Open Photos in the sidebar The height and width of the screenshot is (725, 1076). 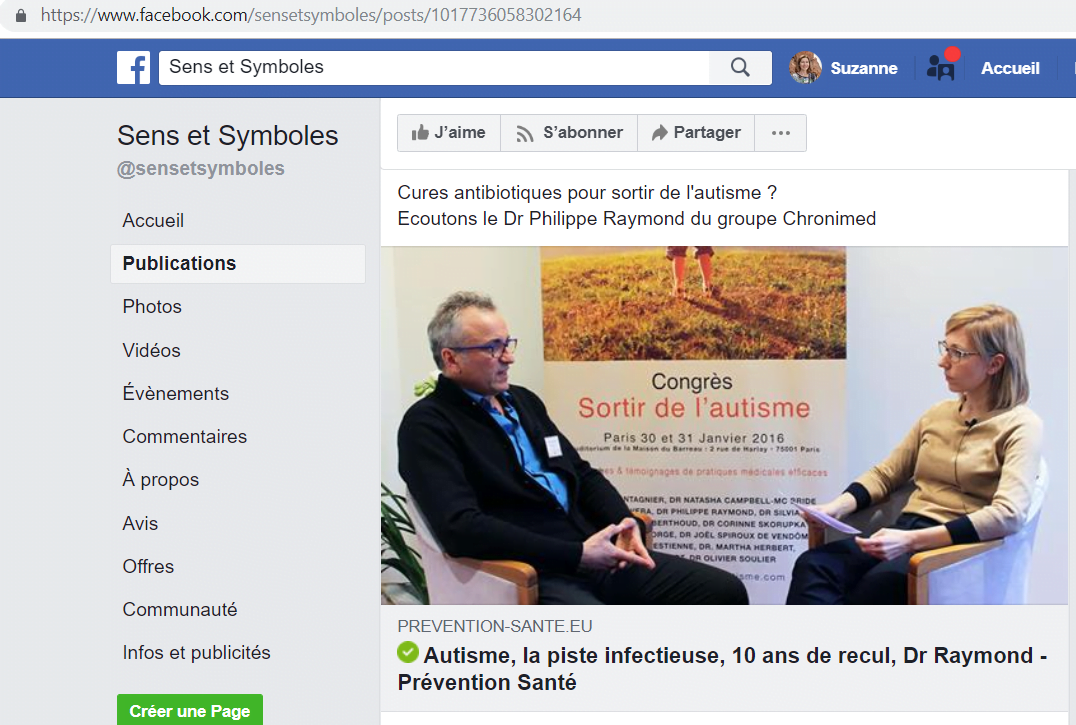click(x=152, y=307)
